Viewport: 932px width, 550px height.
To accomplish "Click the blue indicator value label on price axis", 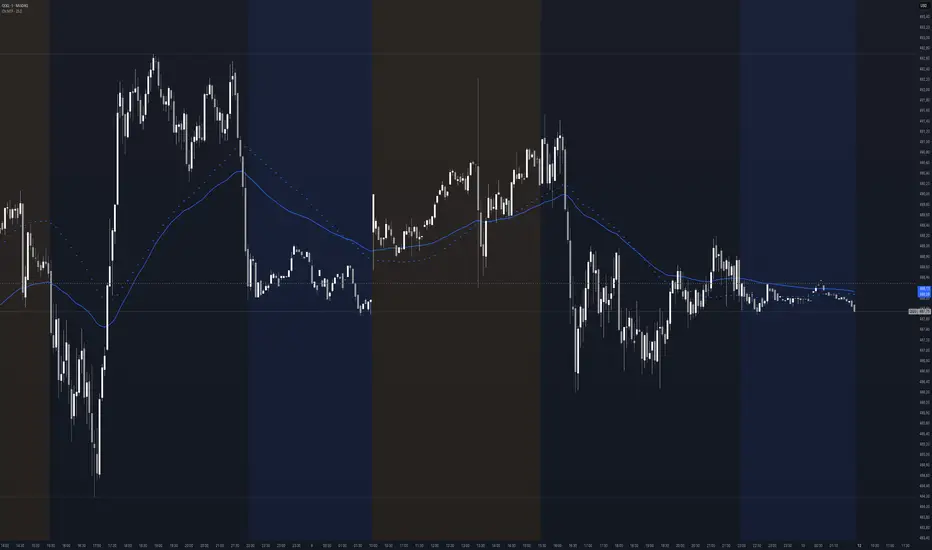I will pyautogui.click(x=924, y=291).
